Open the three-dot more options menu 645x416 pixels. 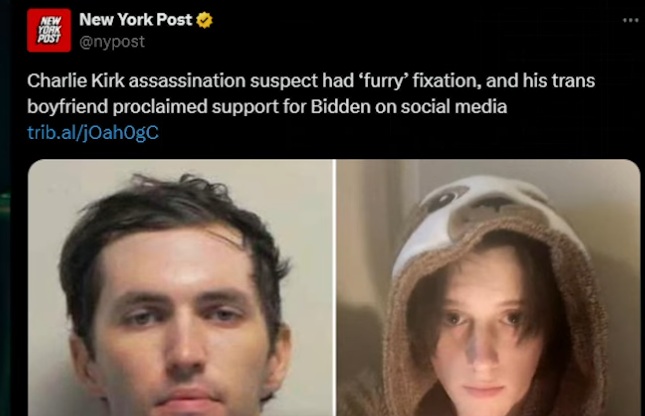[630, 20]
